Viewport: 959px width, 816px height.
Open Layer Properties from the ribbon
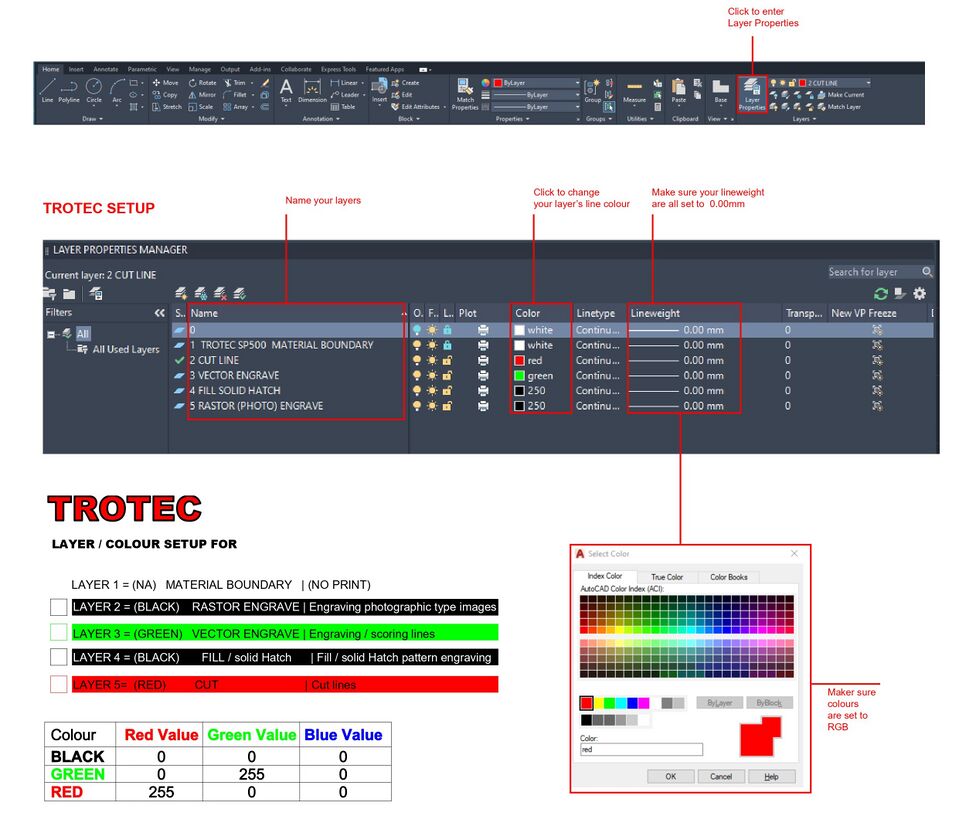tap(752, 94)
